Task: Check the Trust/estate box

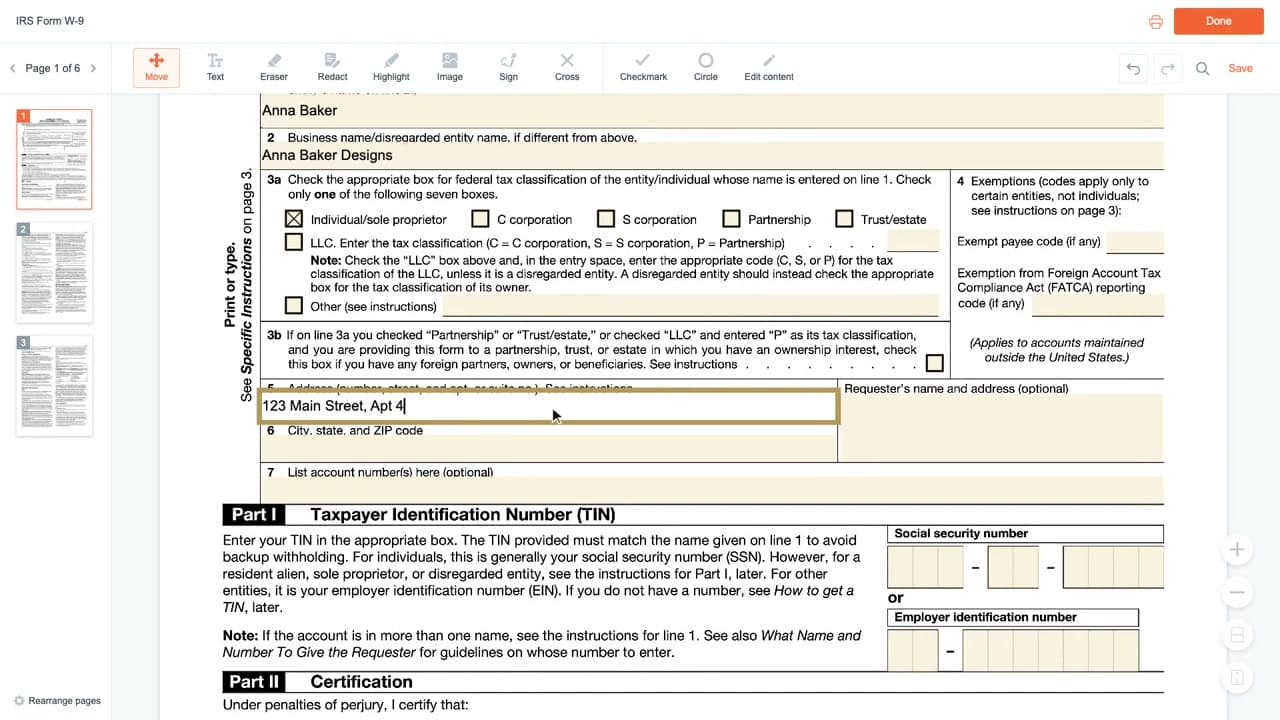Action: tap(844, 218)
